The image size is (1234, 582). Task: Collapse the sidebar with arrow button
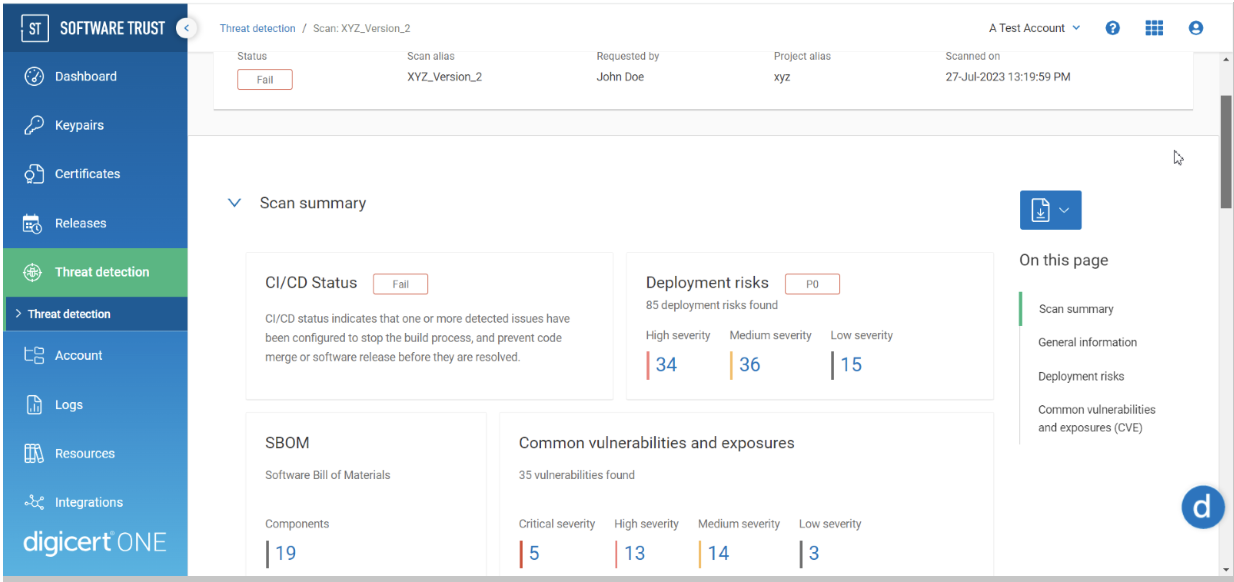pos(186,28)
